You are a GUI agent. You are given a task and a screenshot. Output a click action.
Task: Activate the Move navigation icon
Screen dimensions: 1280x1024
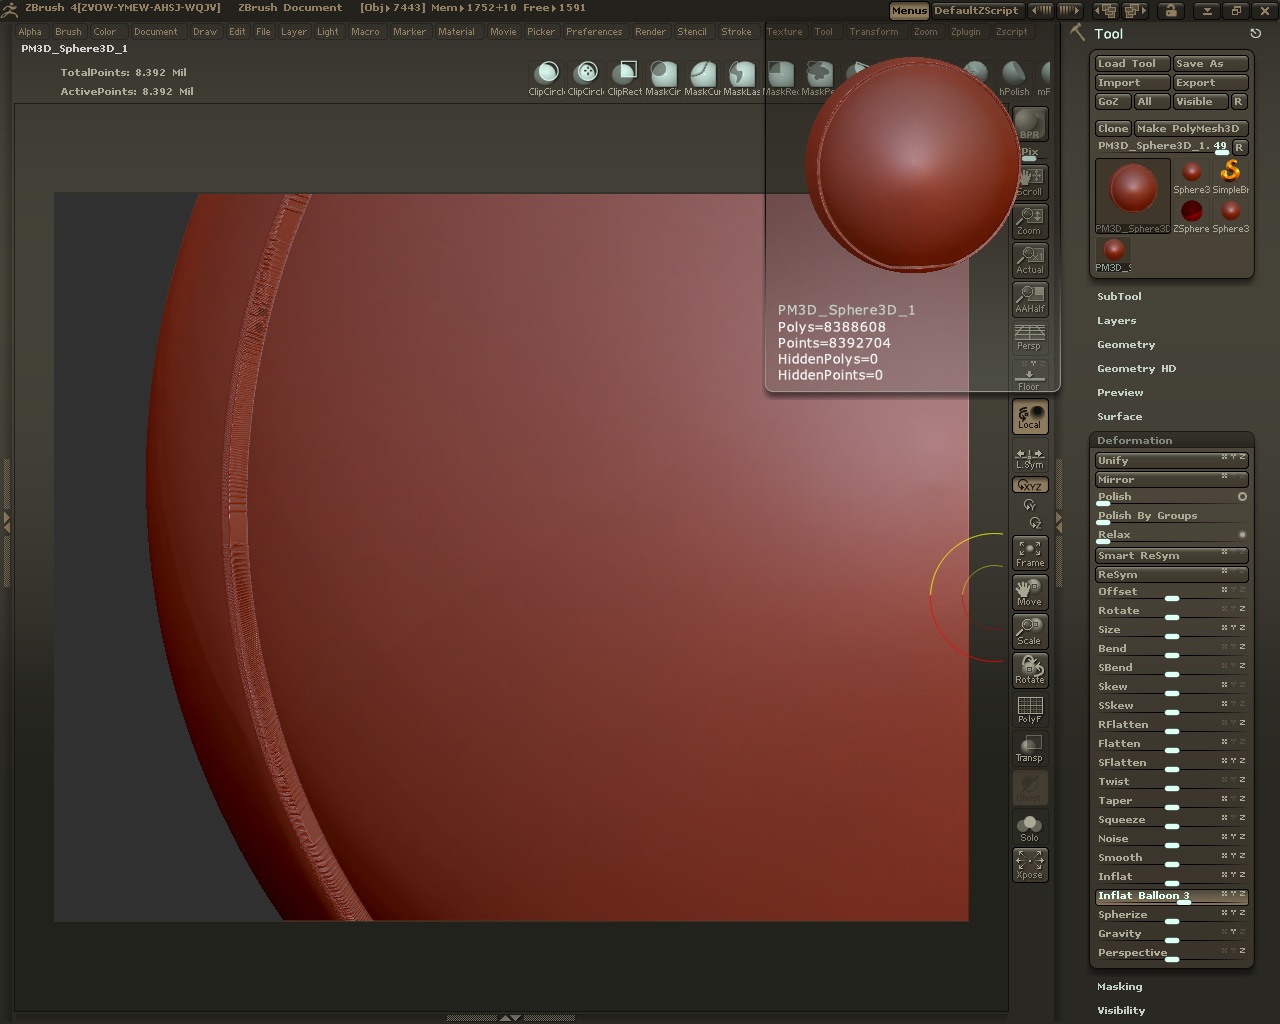1029,592
